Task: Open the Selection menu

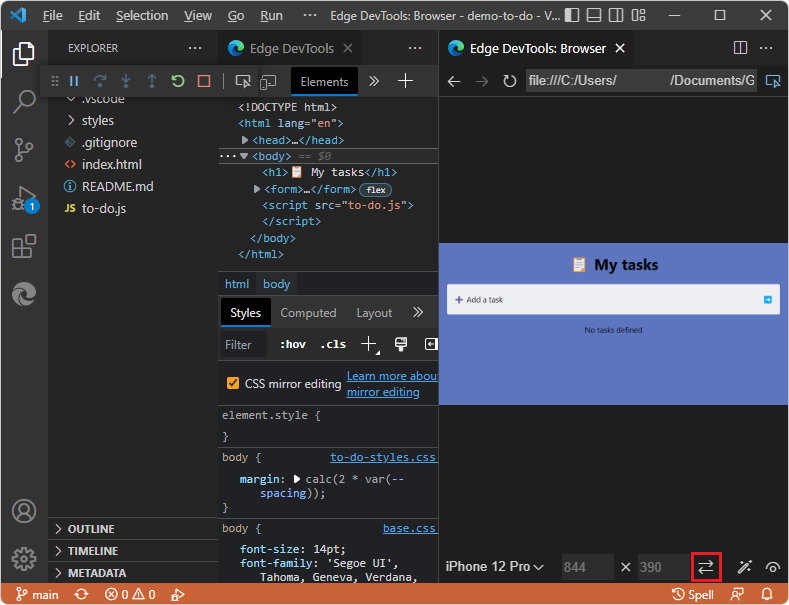Action: pos(142,16)
